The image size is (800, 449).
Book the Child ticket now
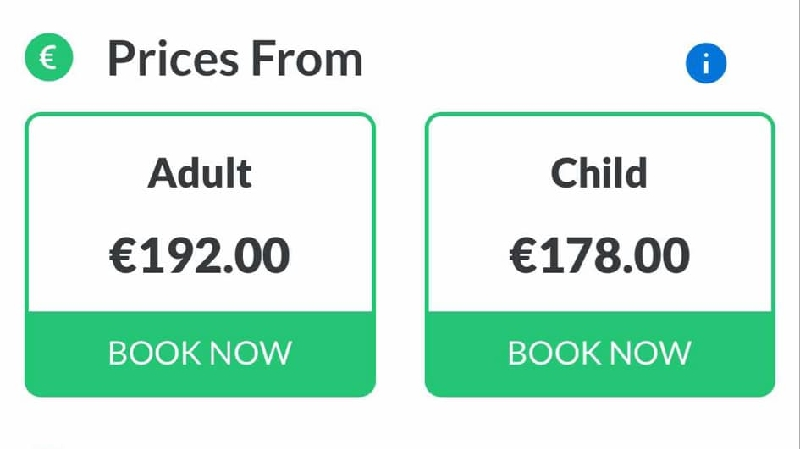coord(600,353)
